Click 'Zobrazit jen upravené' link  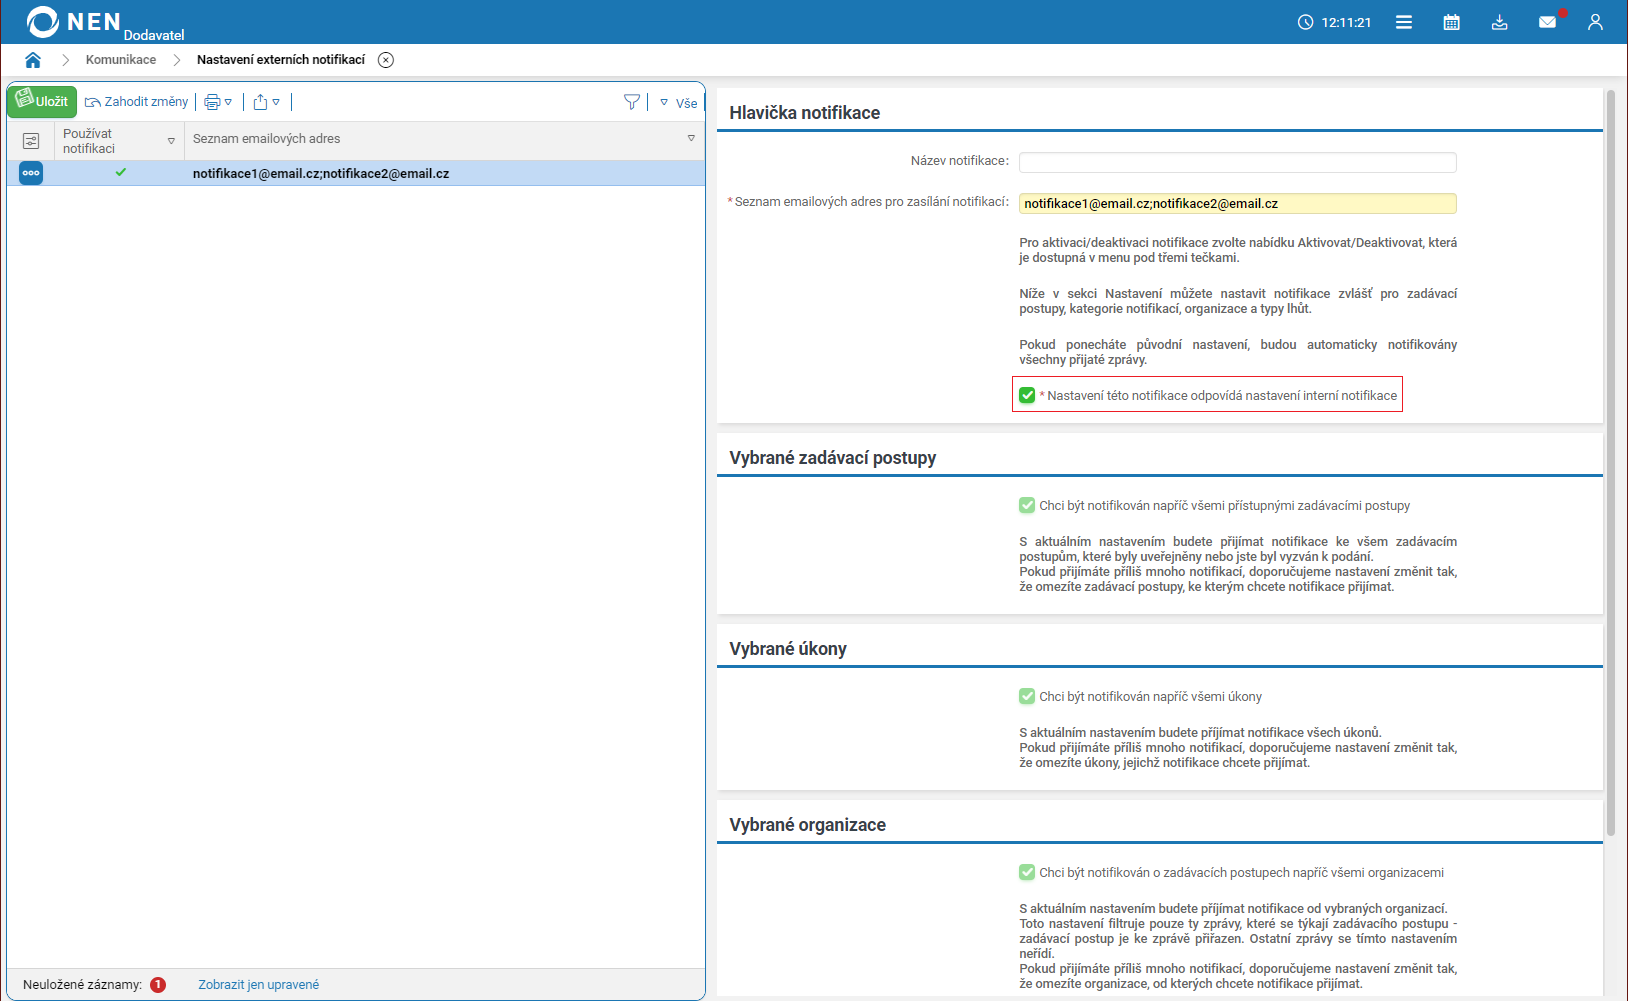click(258, 985)
